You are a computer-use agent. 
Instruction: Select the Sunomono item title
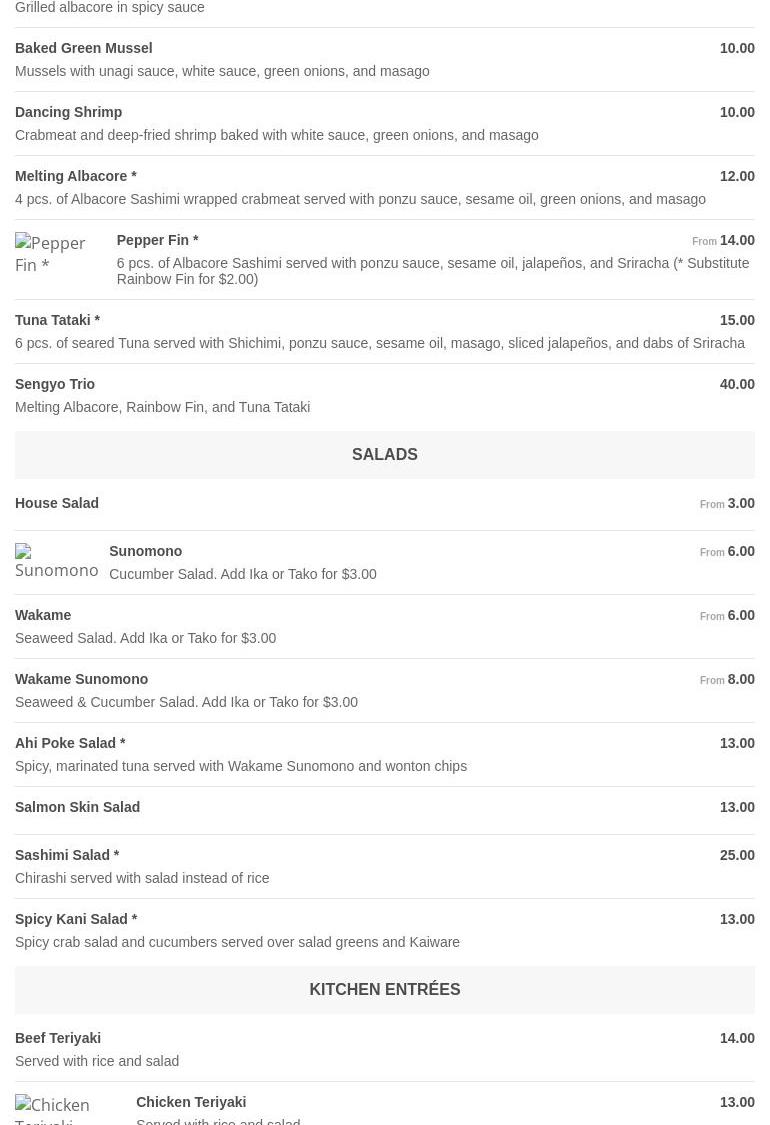[x=146, y=551]
